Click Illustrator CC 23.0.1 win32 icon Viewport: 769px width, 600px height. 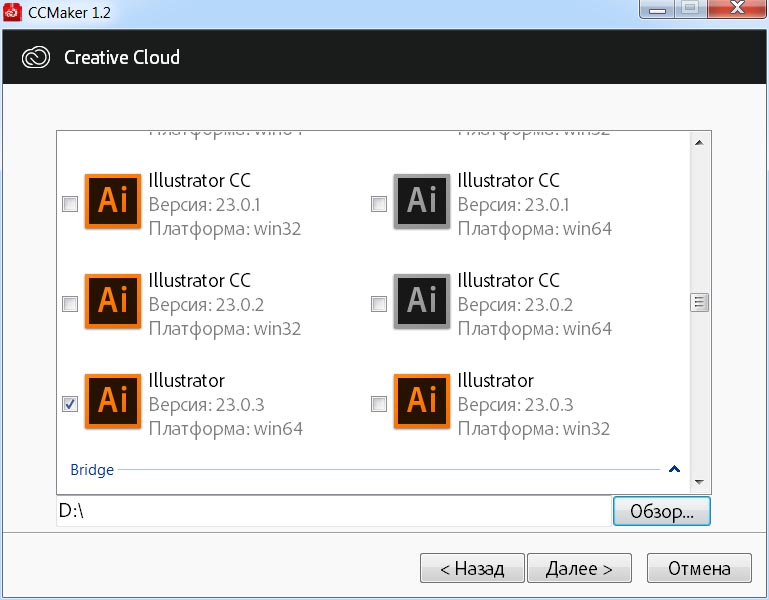tap(113, 203)
